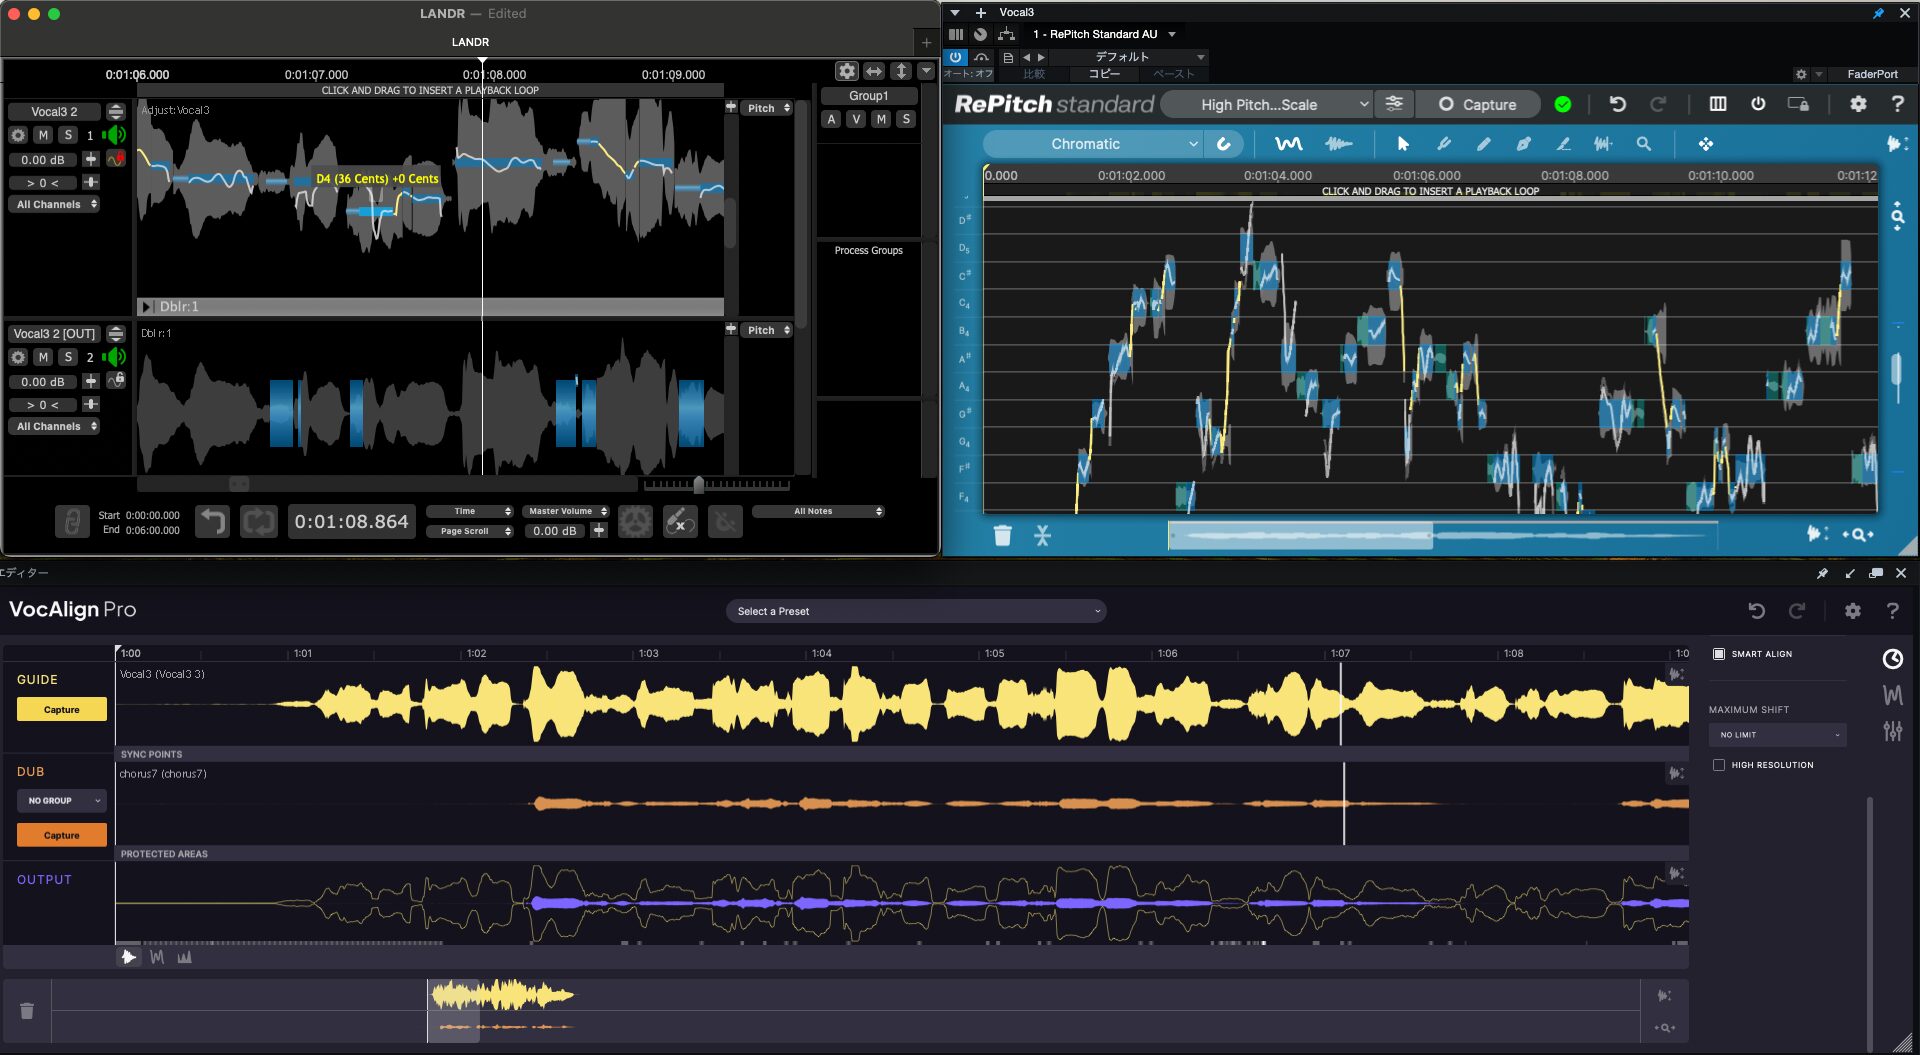
Task: Click RePitch overview waveform scrollbar
Action: (1300, 536)
